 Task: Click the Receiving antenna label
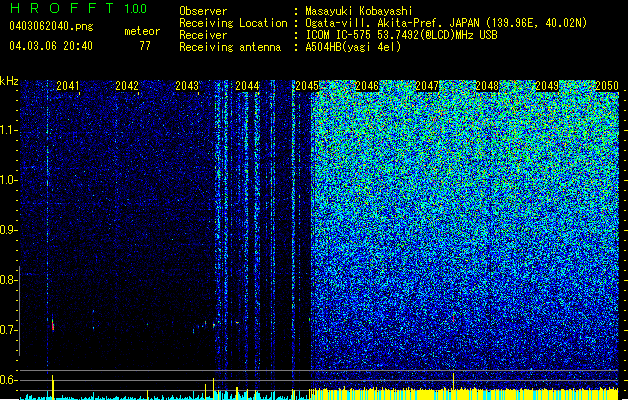230,47
